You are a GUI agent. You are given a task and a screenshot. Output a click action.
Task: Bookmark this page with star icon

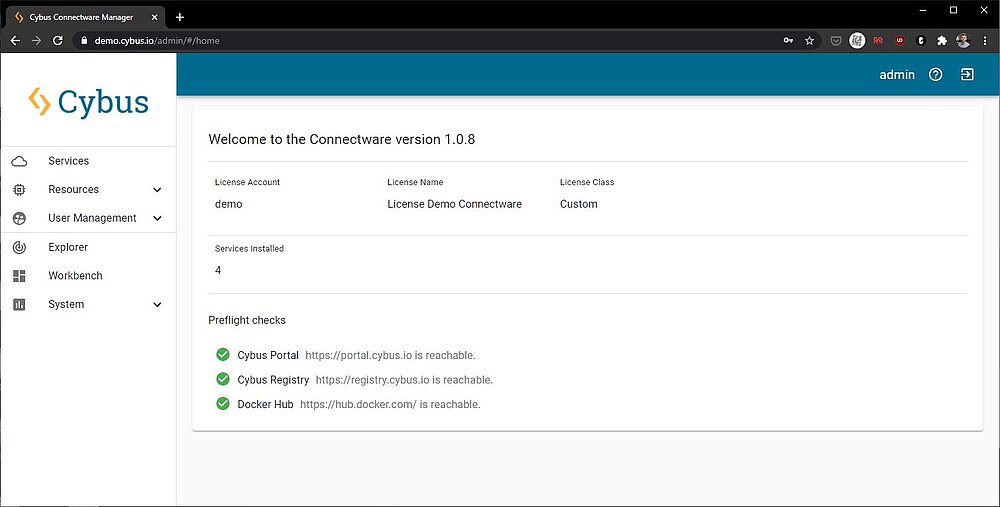809,41
